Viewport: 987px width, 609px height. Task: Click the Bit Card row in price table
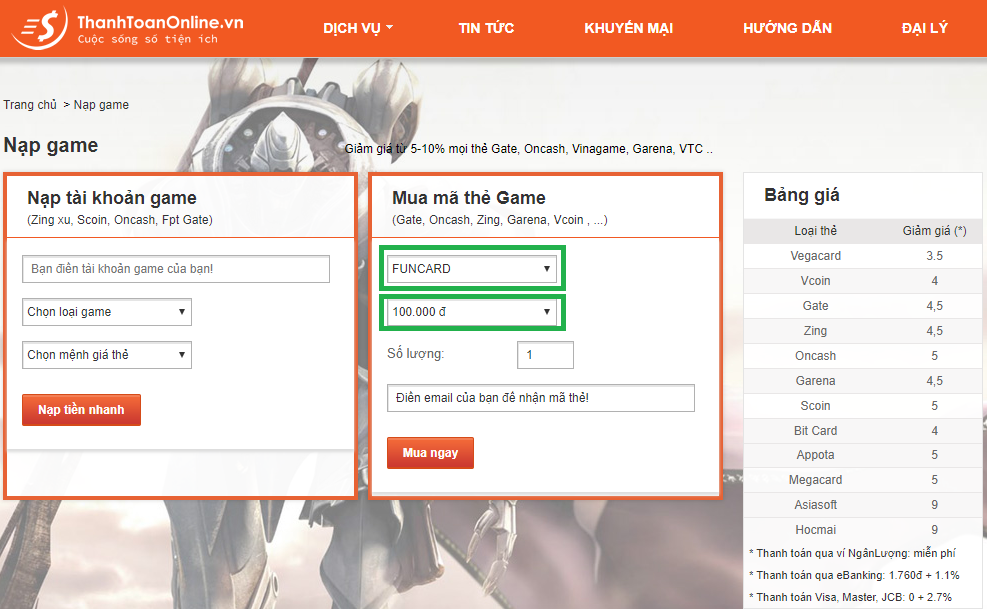coord(862,431)
